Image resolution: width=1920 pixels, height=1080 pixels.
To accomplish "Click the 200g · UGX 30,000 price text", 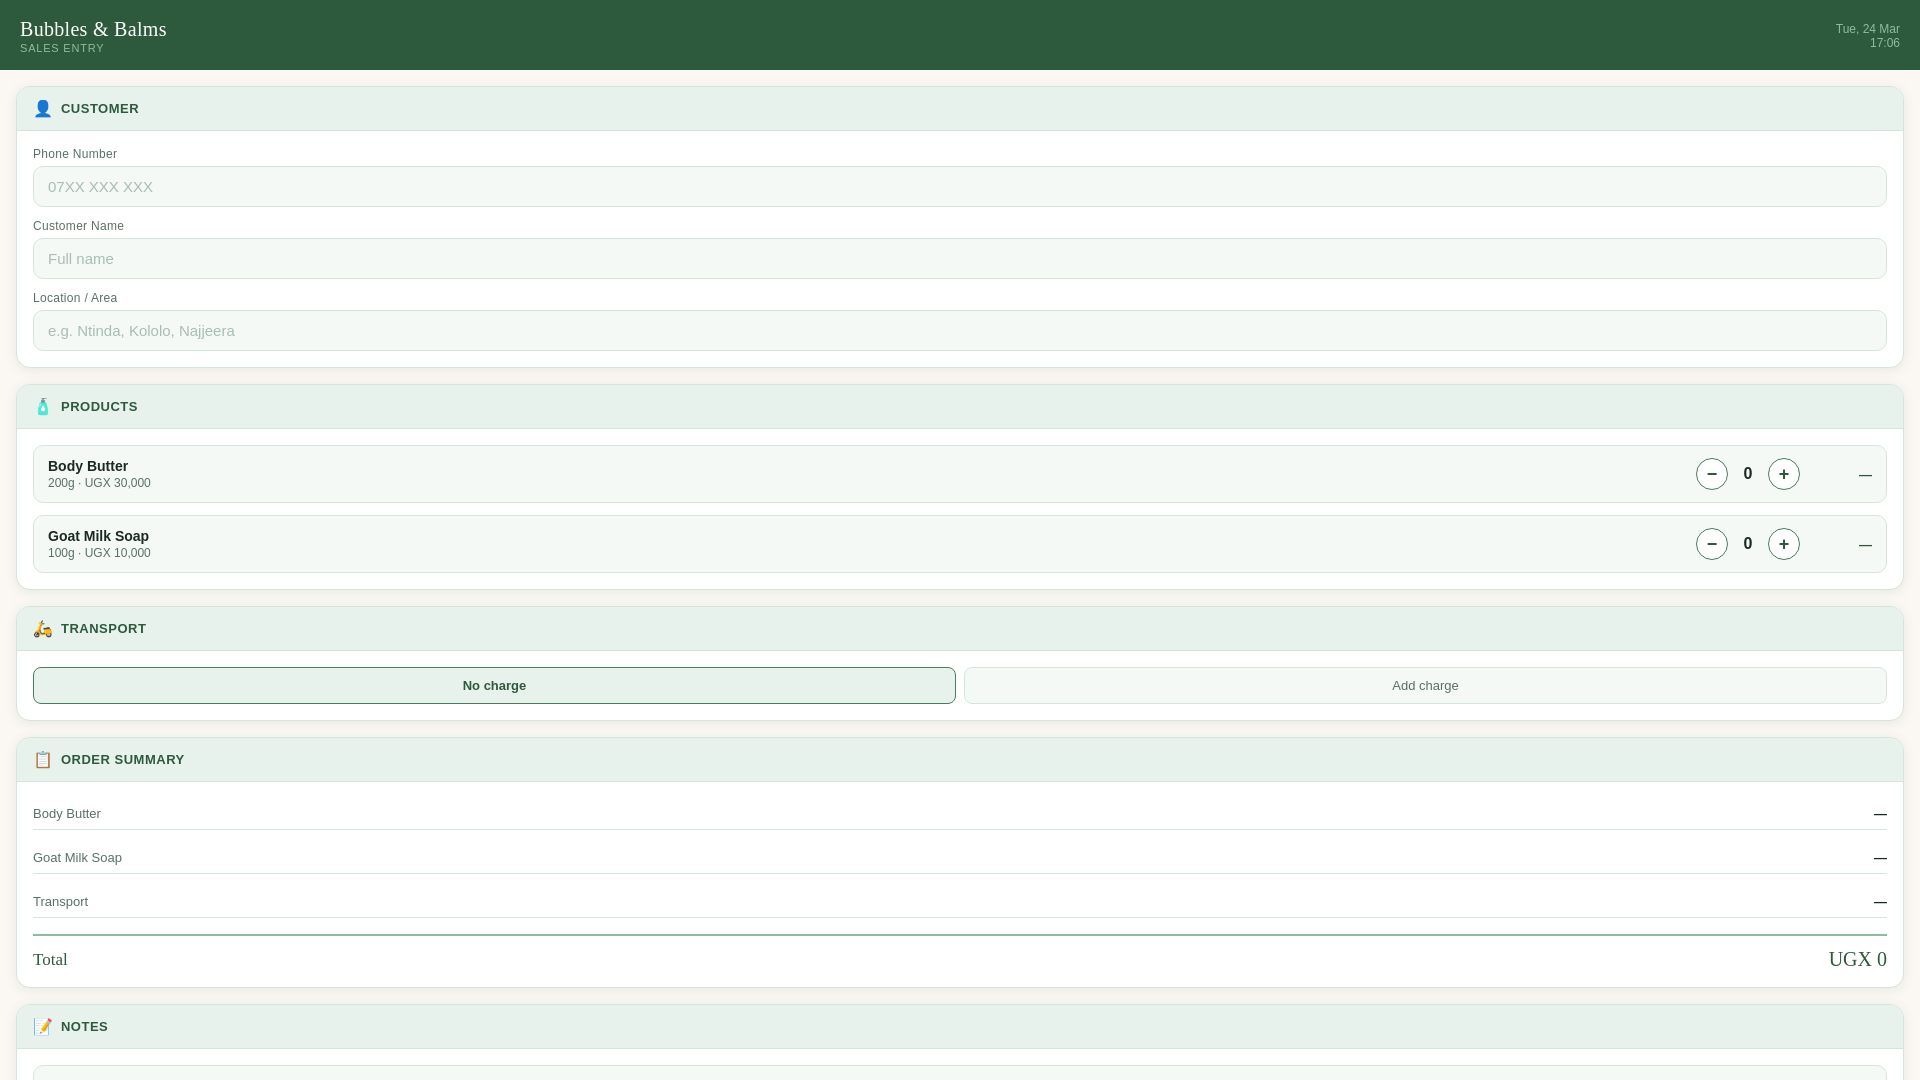I will click(99, 483).
